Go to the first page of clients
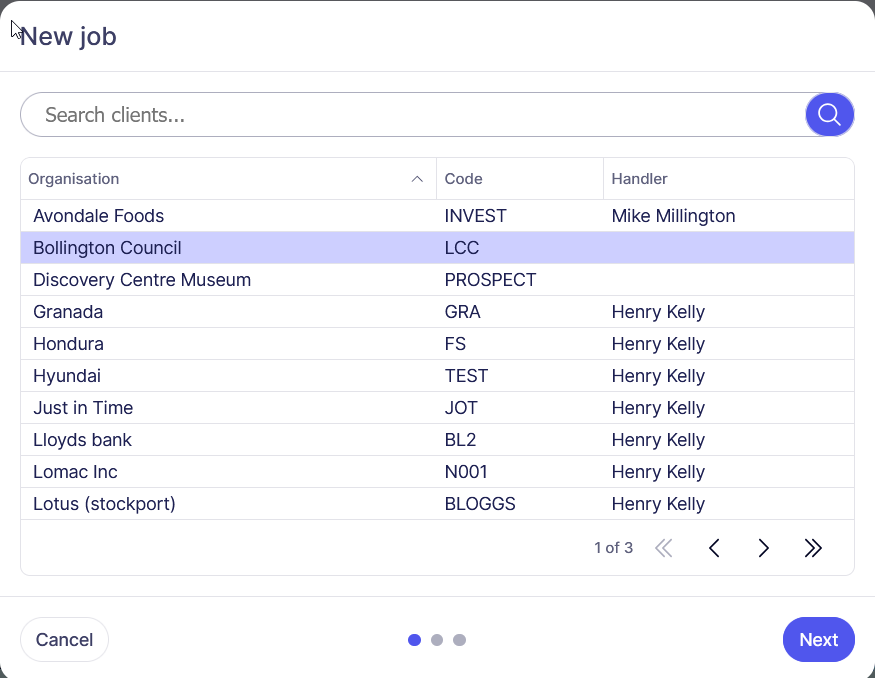This screenshot has height=678, width=875. (x=663, y=548)
